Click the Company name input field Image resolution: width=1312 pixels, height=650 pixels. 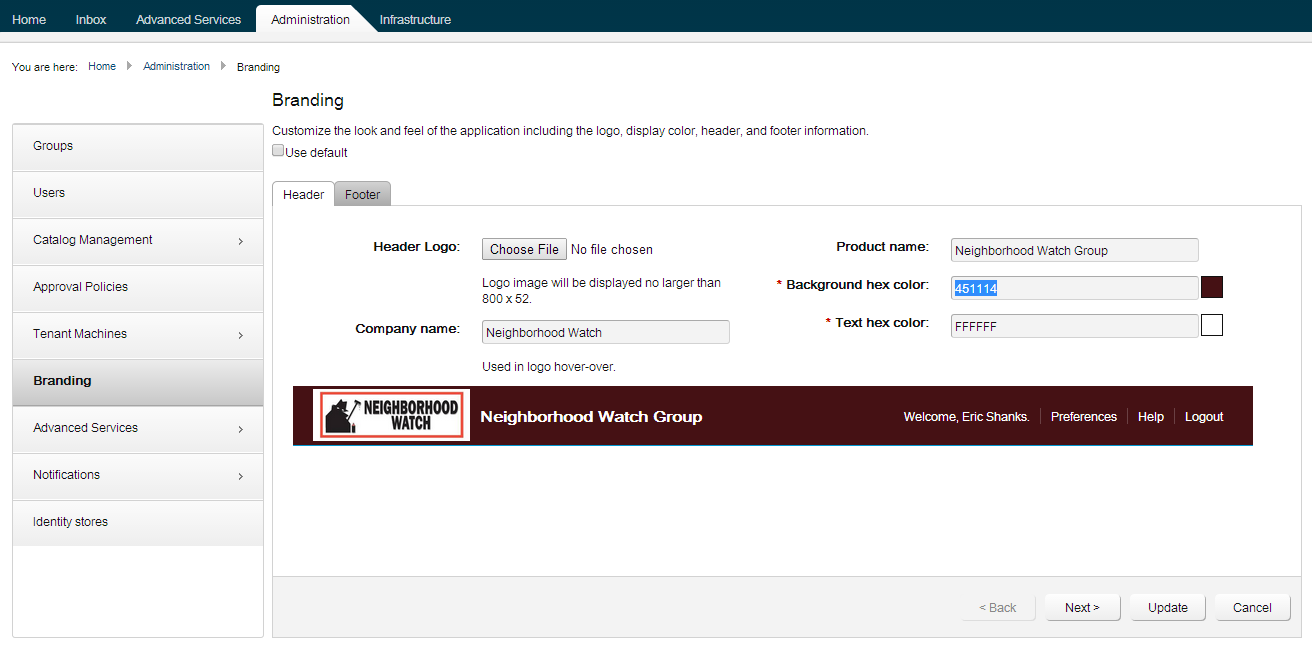coord(605,332)
